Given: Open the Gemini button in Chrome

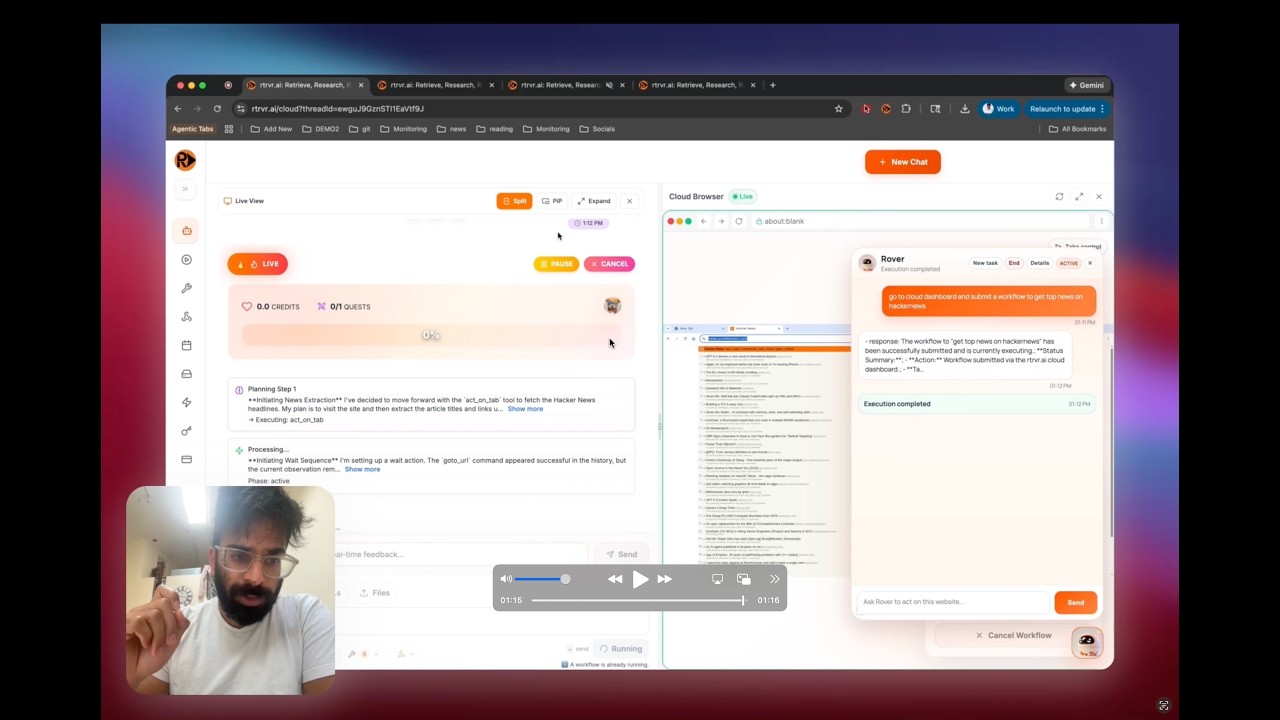Looking at the screenshot, I should click(1086, 85).
